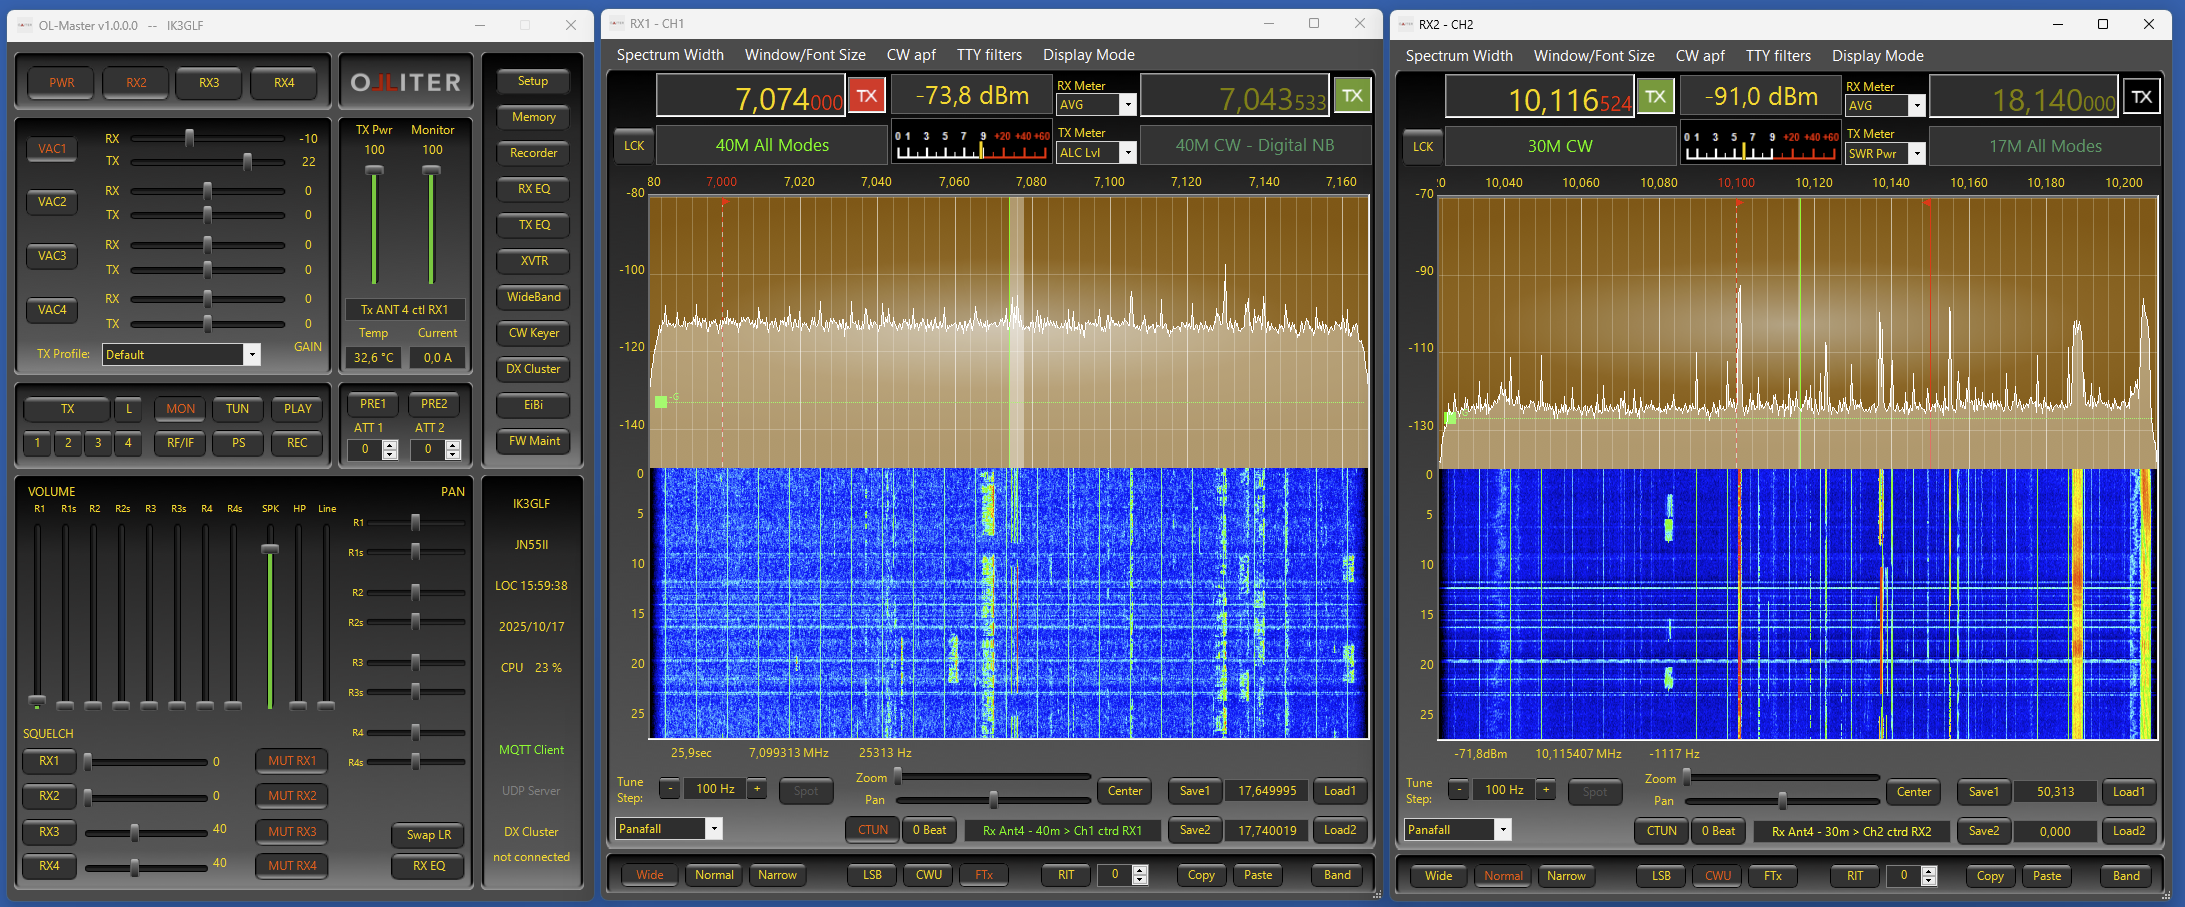The image size is (2185, 907).
Task: Expand the Panafall display dropdown in RX1
Action: point(714,829)
